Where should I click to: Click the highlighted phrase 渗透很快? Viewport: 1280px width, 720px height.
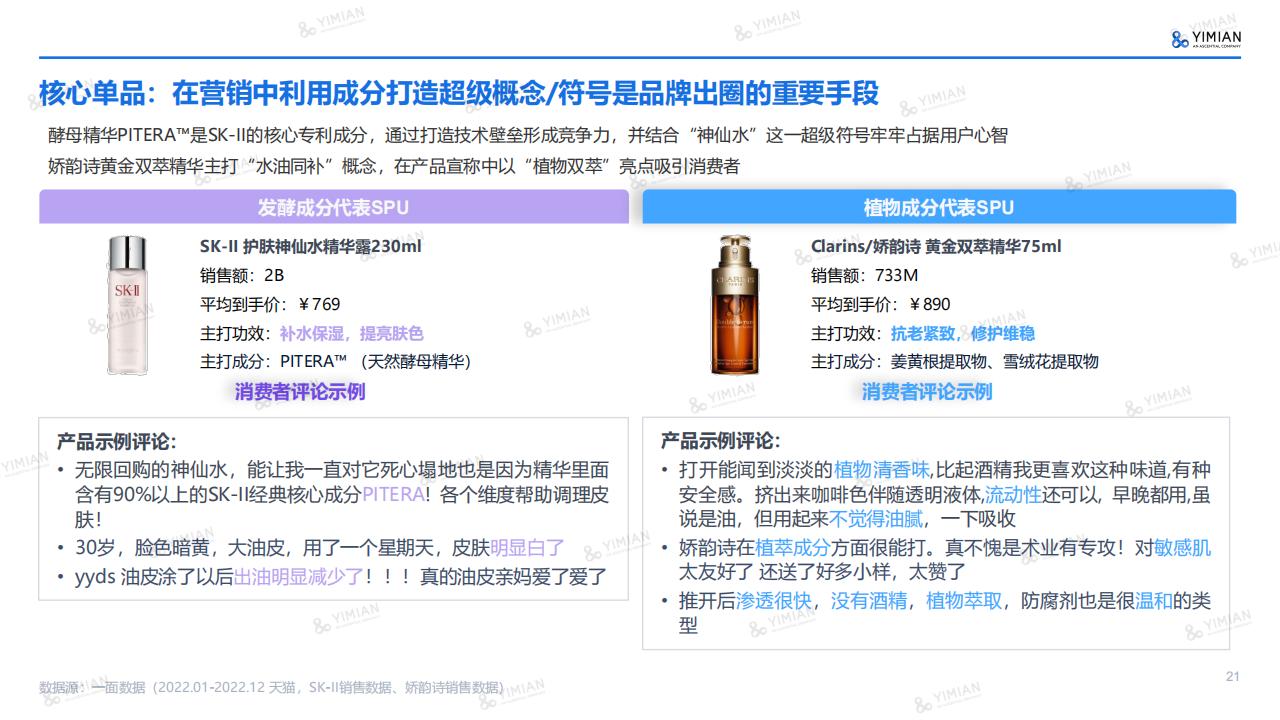click(x=773, y=601)
